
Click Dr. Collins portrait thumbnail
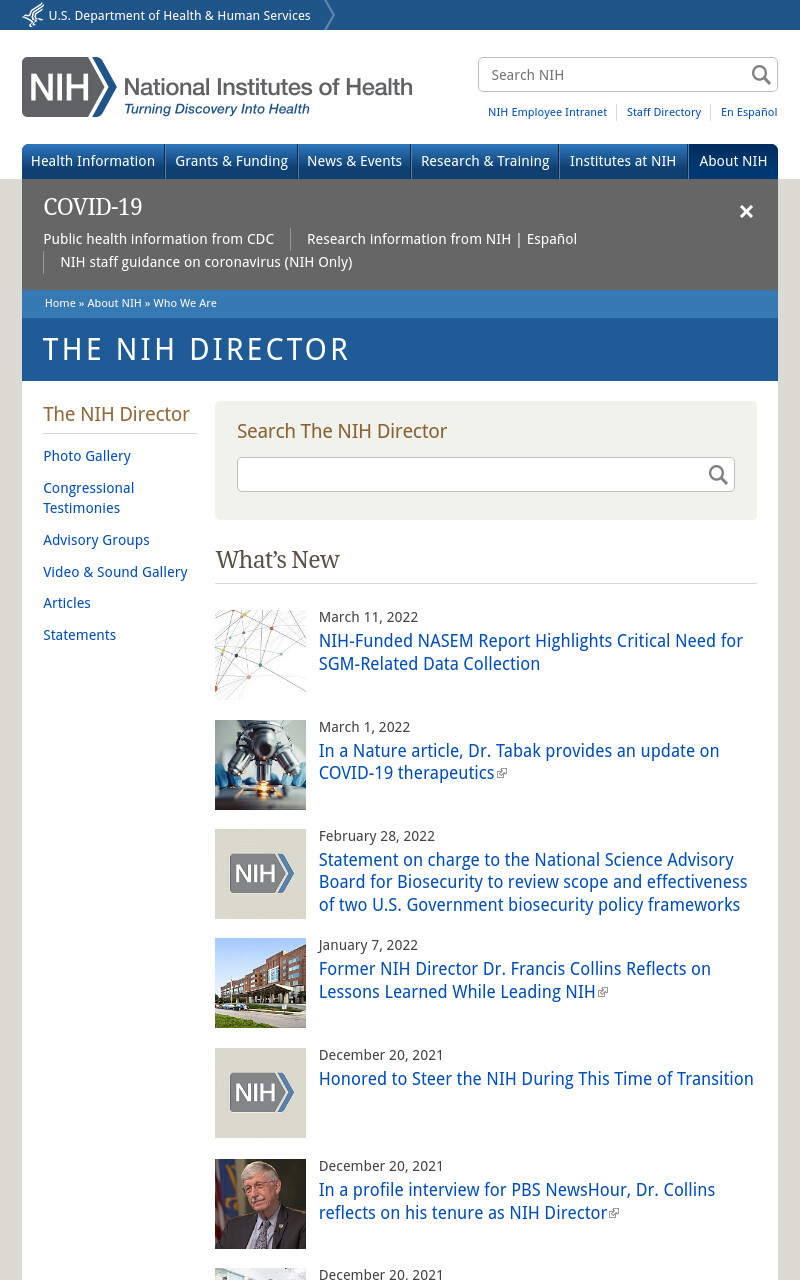point(260,1204)
